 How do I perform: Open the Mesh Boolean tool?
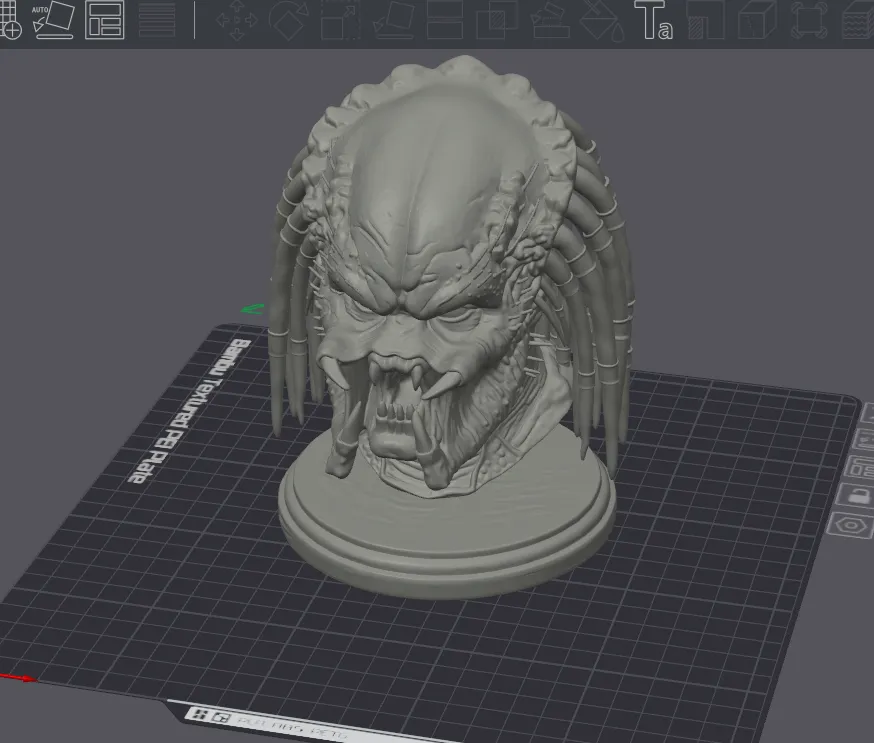[497, 20]
